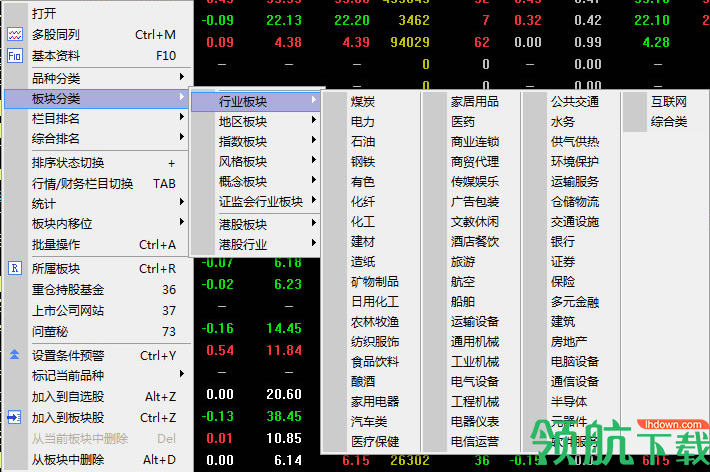Choose the 环境保护 industry sector
710x472 pixels.
click(575, 161)
